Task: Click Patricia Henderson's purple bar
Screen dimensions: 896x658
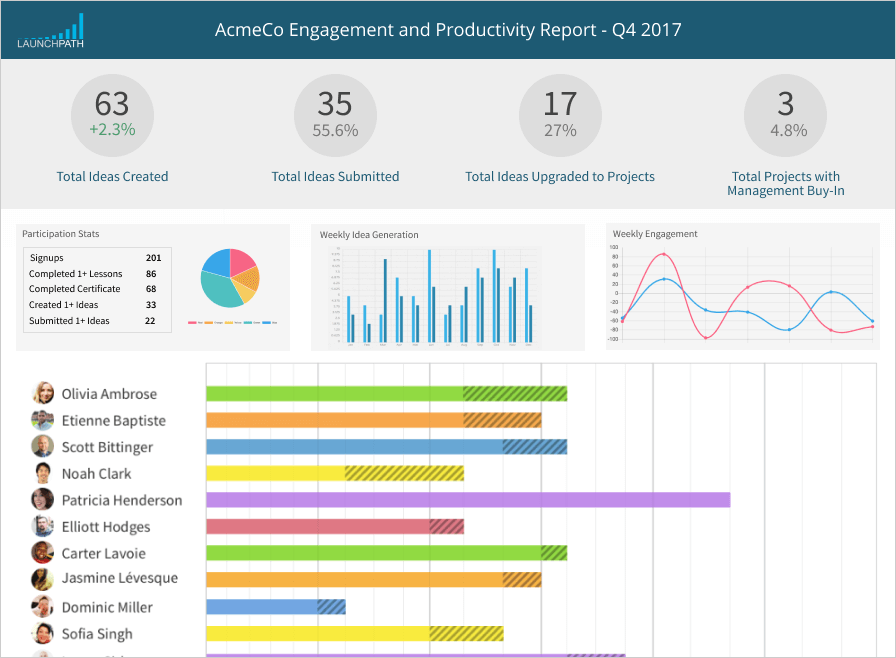Action: click(468, 500)
